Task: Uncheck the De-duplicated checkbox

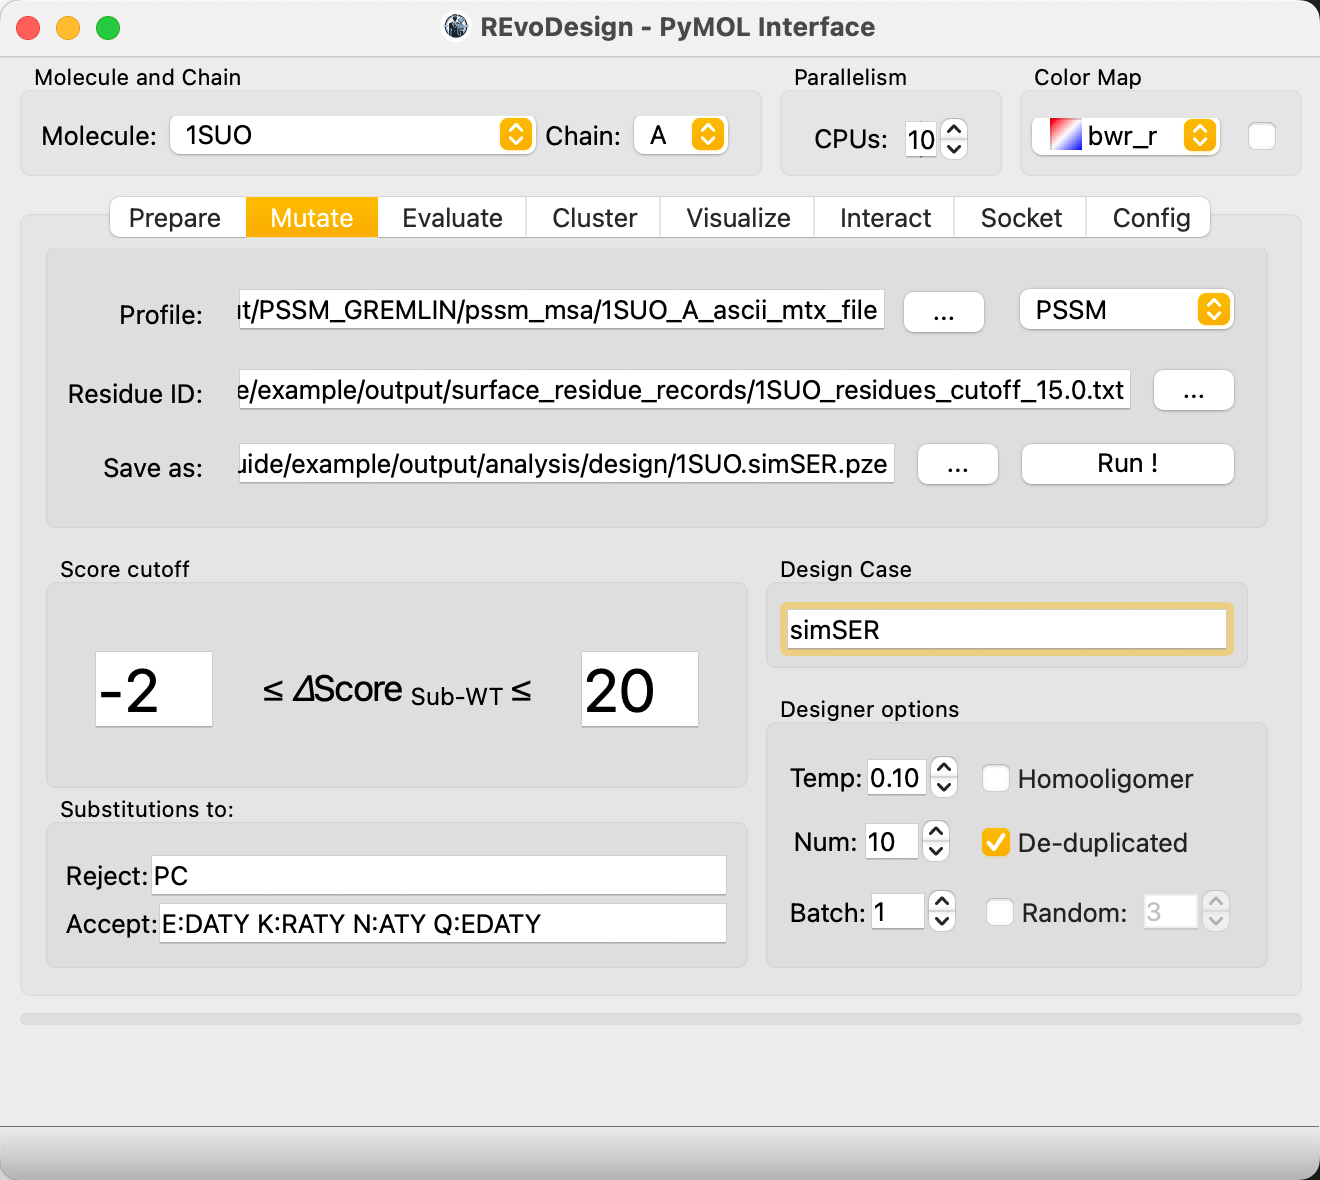Action: click(x=996, y=842)
